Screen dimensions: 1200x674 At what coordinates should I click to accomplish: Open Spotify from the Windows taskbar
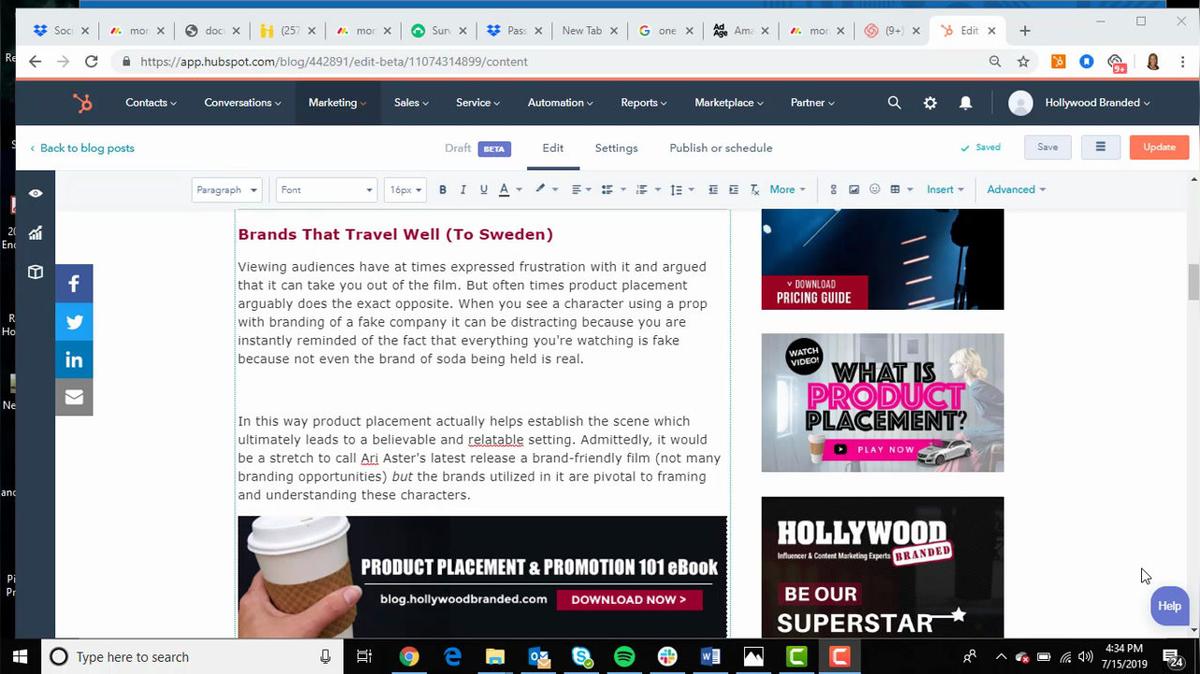(624, 657)
